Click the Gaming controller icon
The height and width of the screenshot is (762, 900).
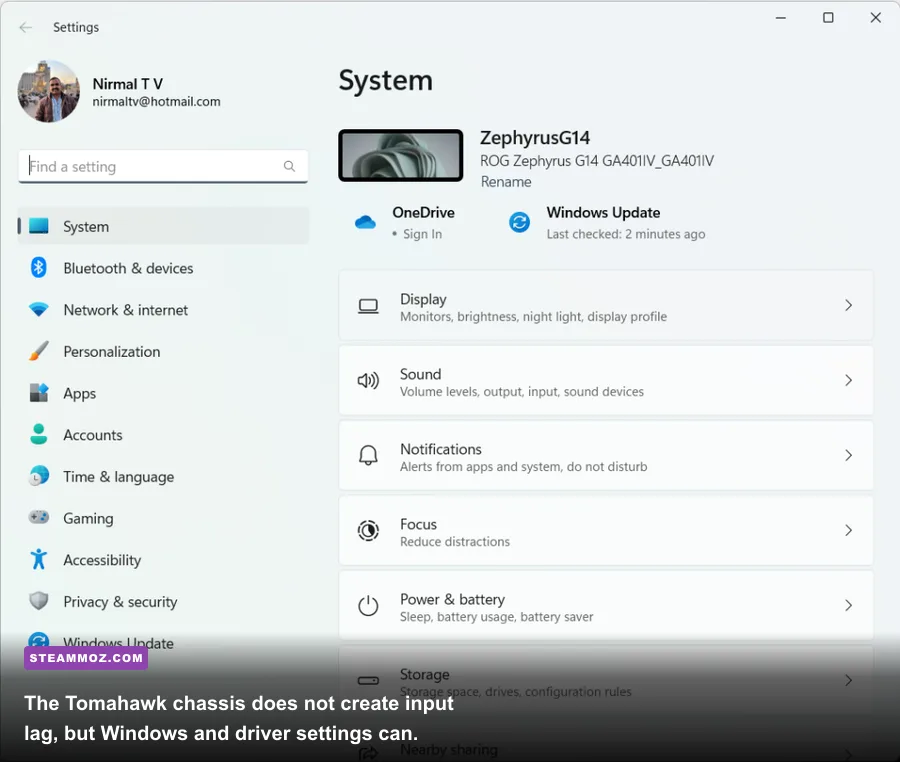(x=39, y=518)
